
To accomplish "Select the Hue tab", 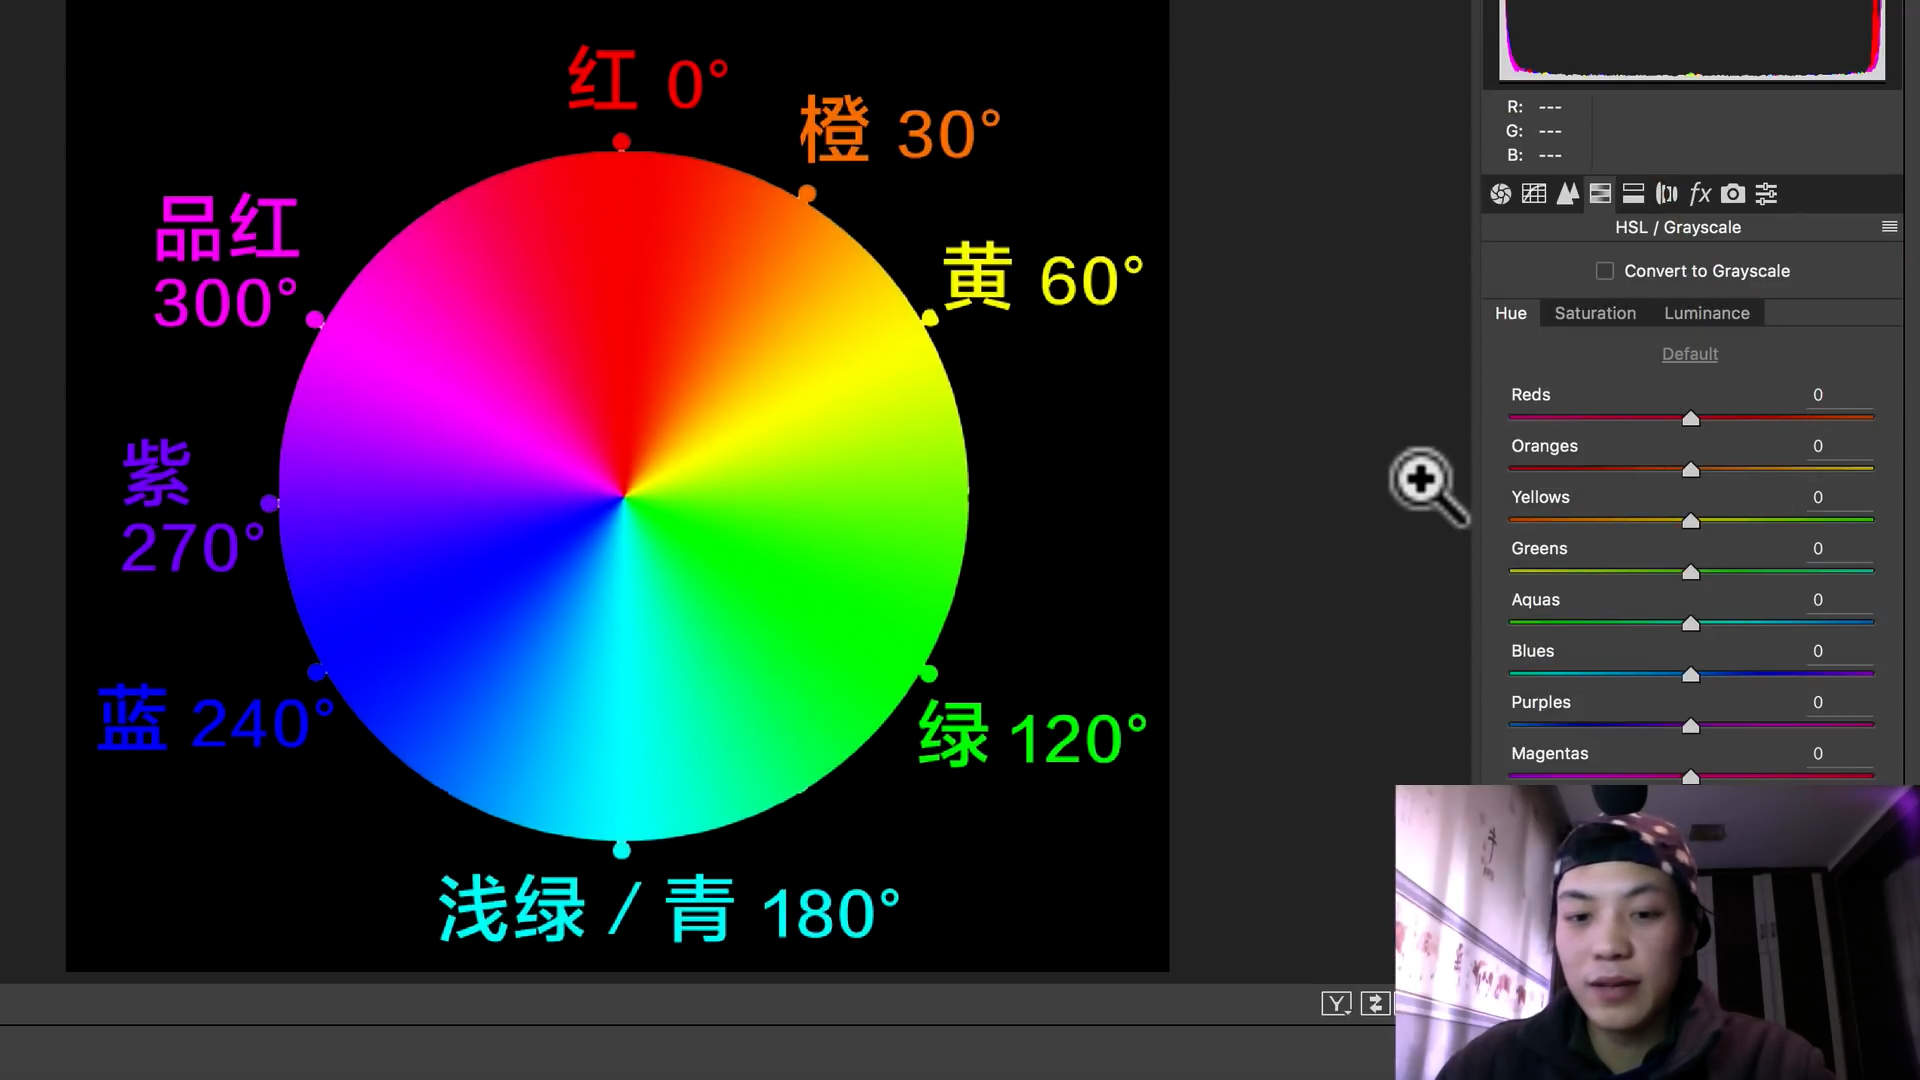I will 1510,313.
